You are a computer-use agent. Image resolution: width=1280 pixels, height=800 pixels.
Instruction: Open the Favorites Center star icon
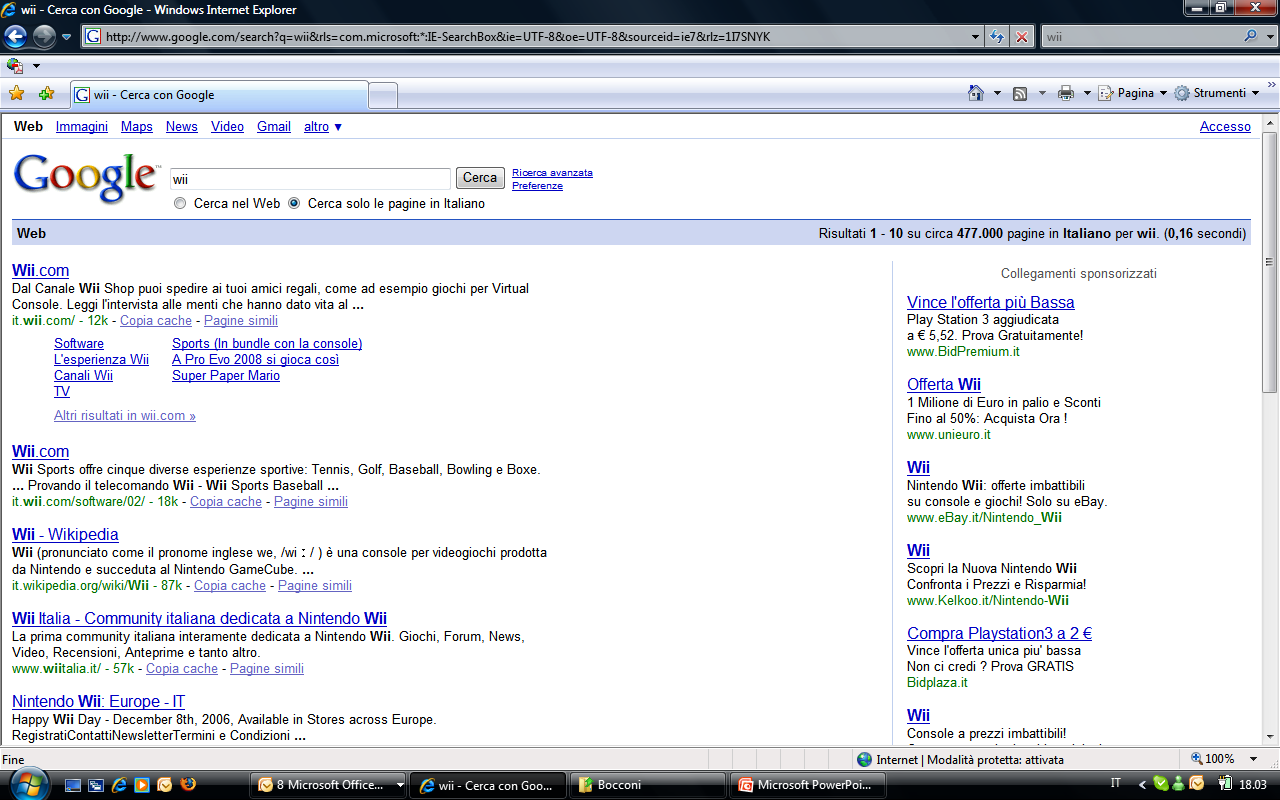click(16, 94)
